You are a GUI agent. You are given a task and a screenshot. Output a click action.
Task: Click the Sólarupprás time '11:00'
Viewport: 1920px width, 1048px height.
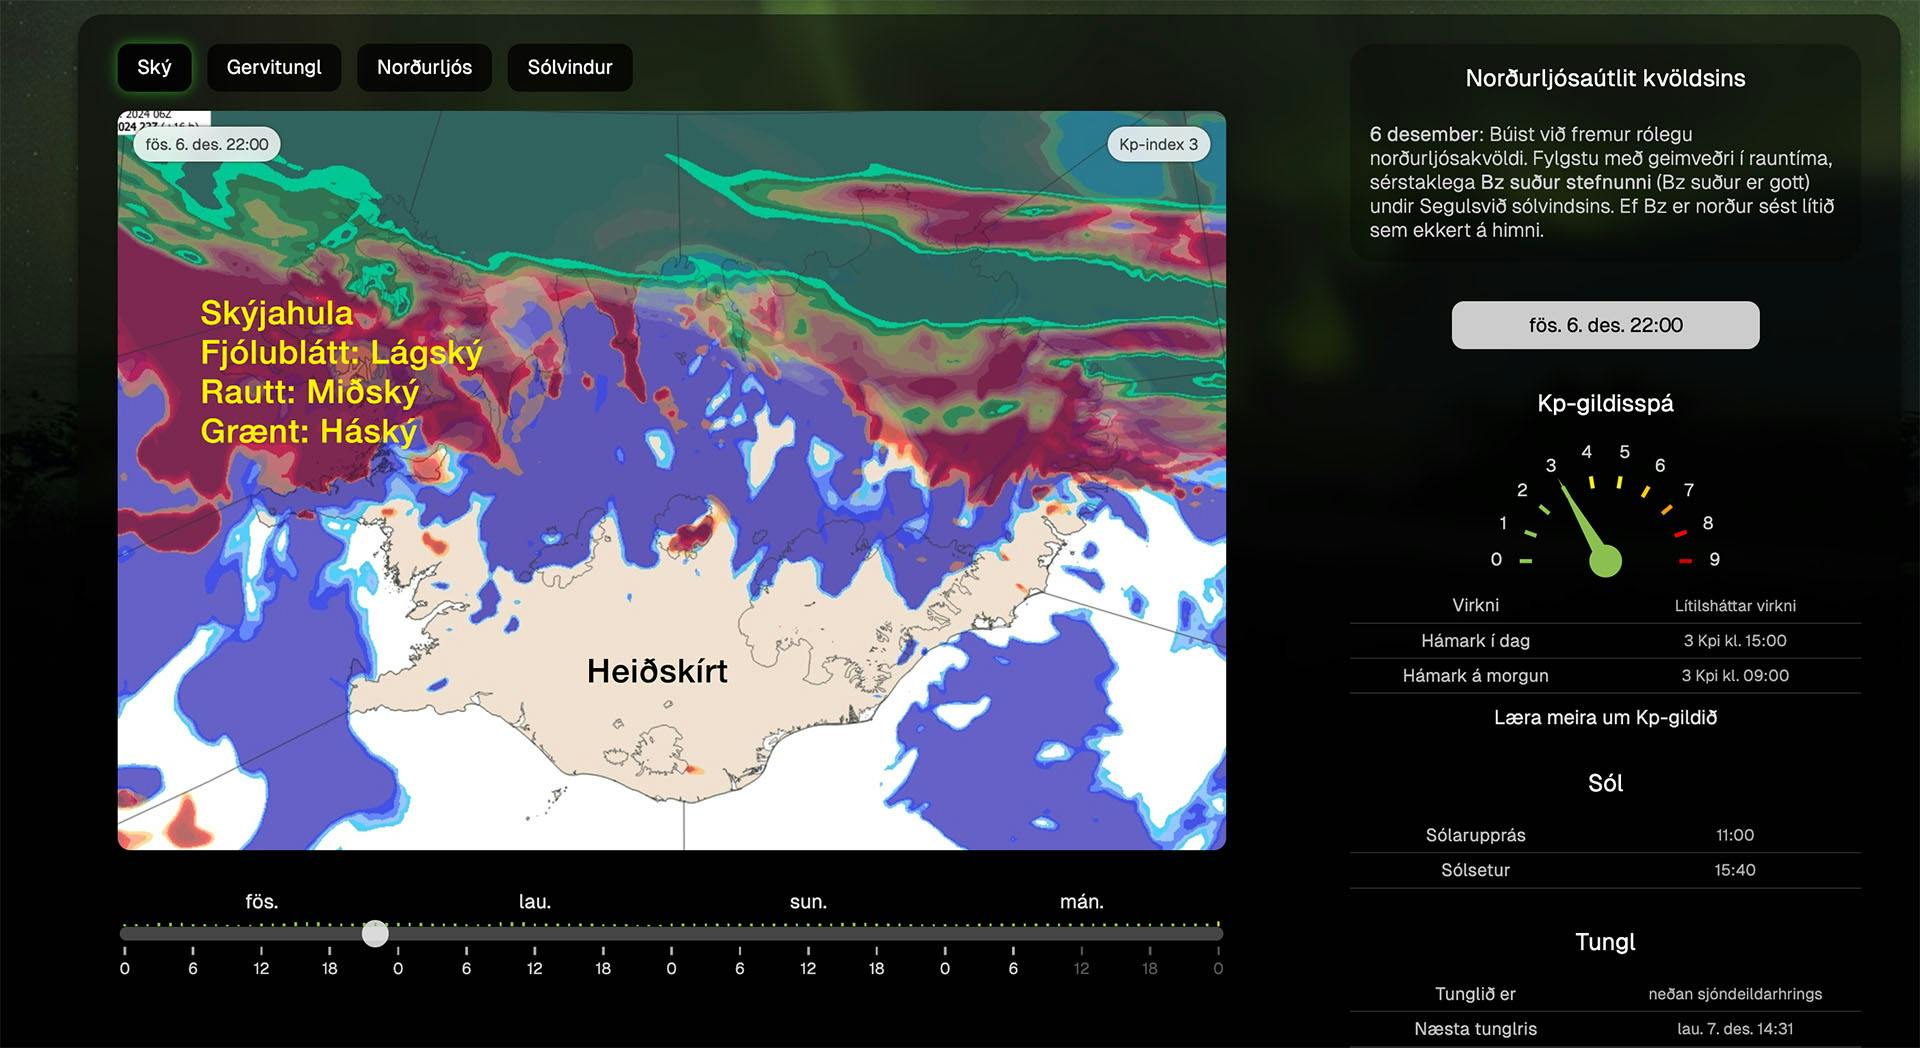pos(1735,835)
